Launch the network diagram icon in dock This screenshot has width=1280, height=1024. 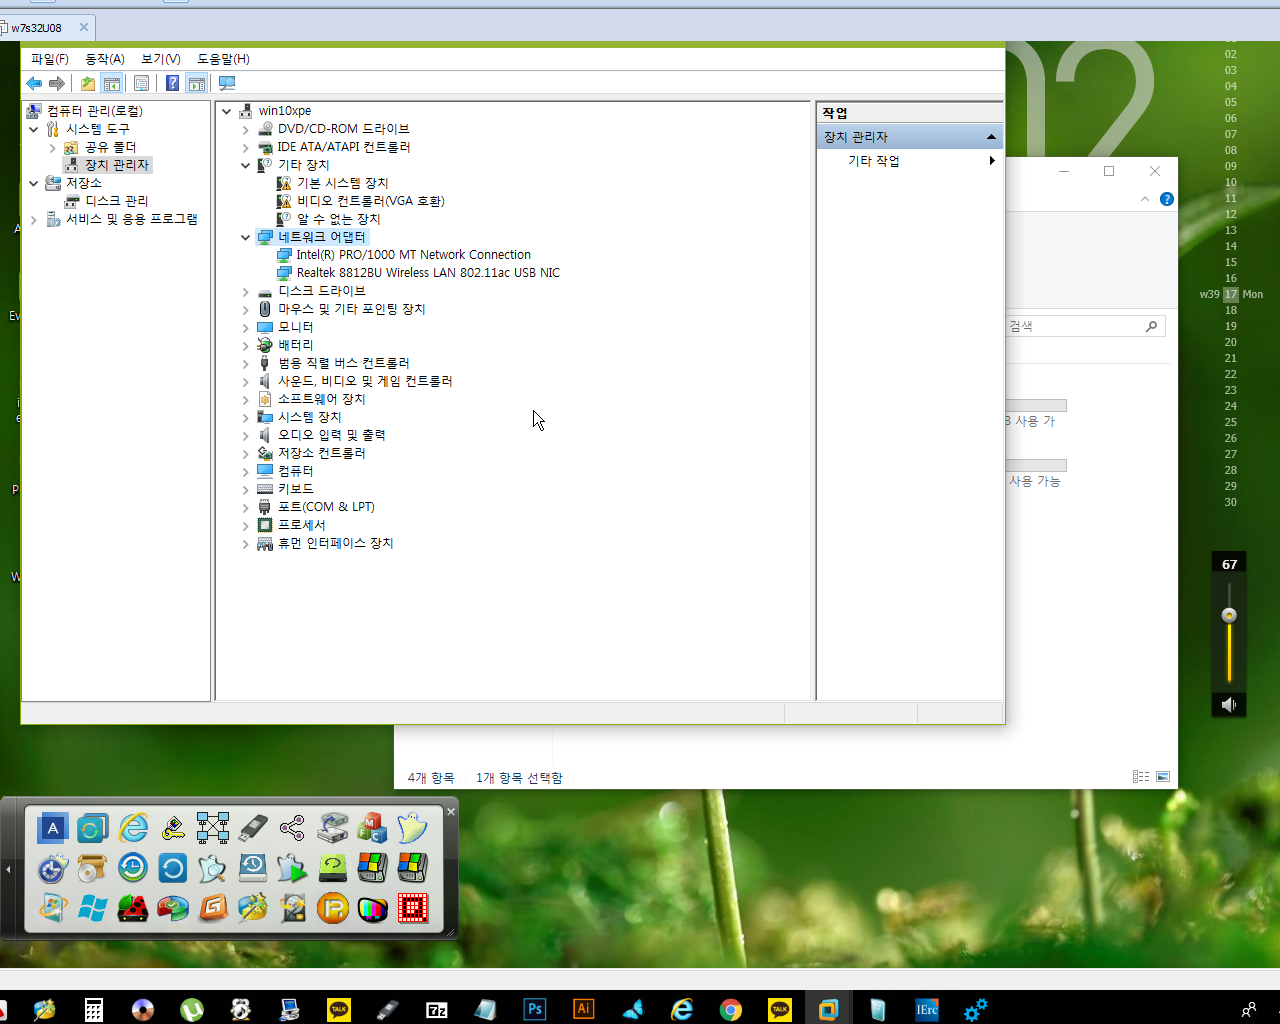(x=213, y=828)
